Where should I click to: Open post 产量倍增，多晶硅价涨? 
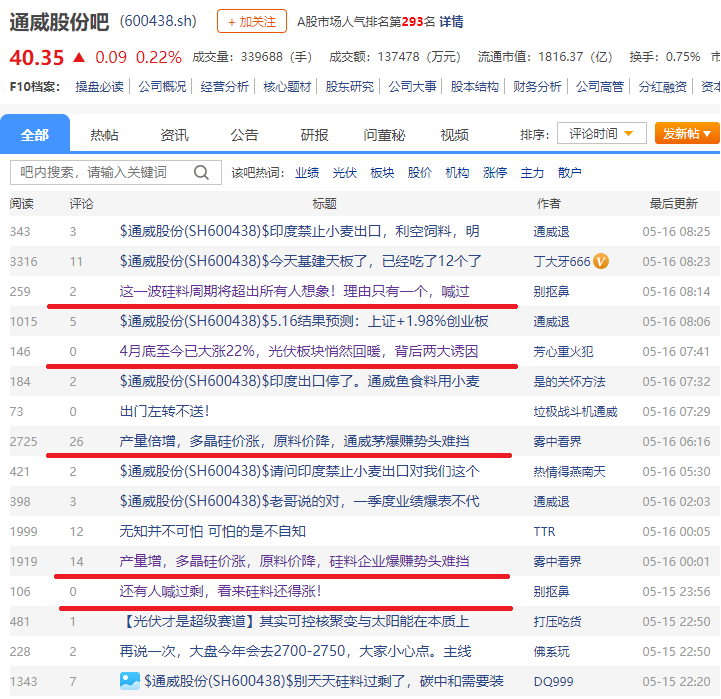click(x=294, y=441)
